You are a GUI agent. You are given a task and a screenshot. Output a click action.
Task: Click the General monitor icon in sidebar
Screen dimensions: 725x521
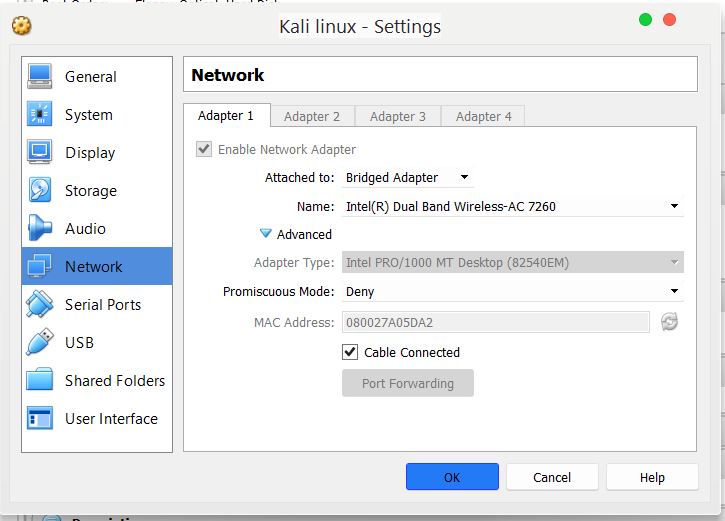pos(39,76)
